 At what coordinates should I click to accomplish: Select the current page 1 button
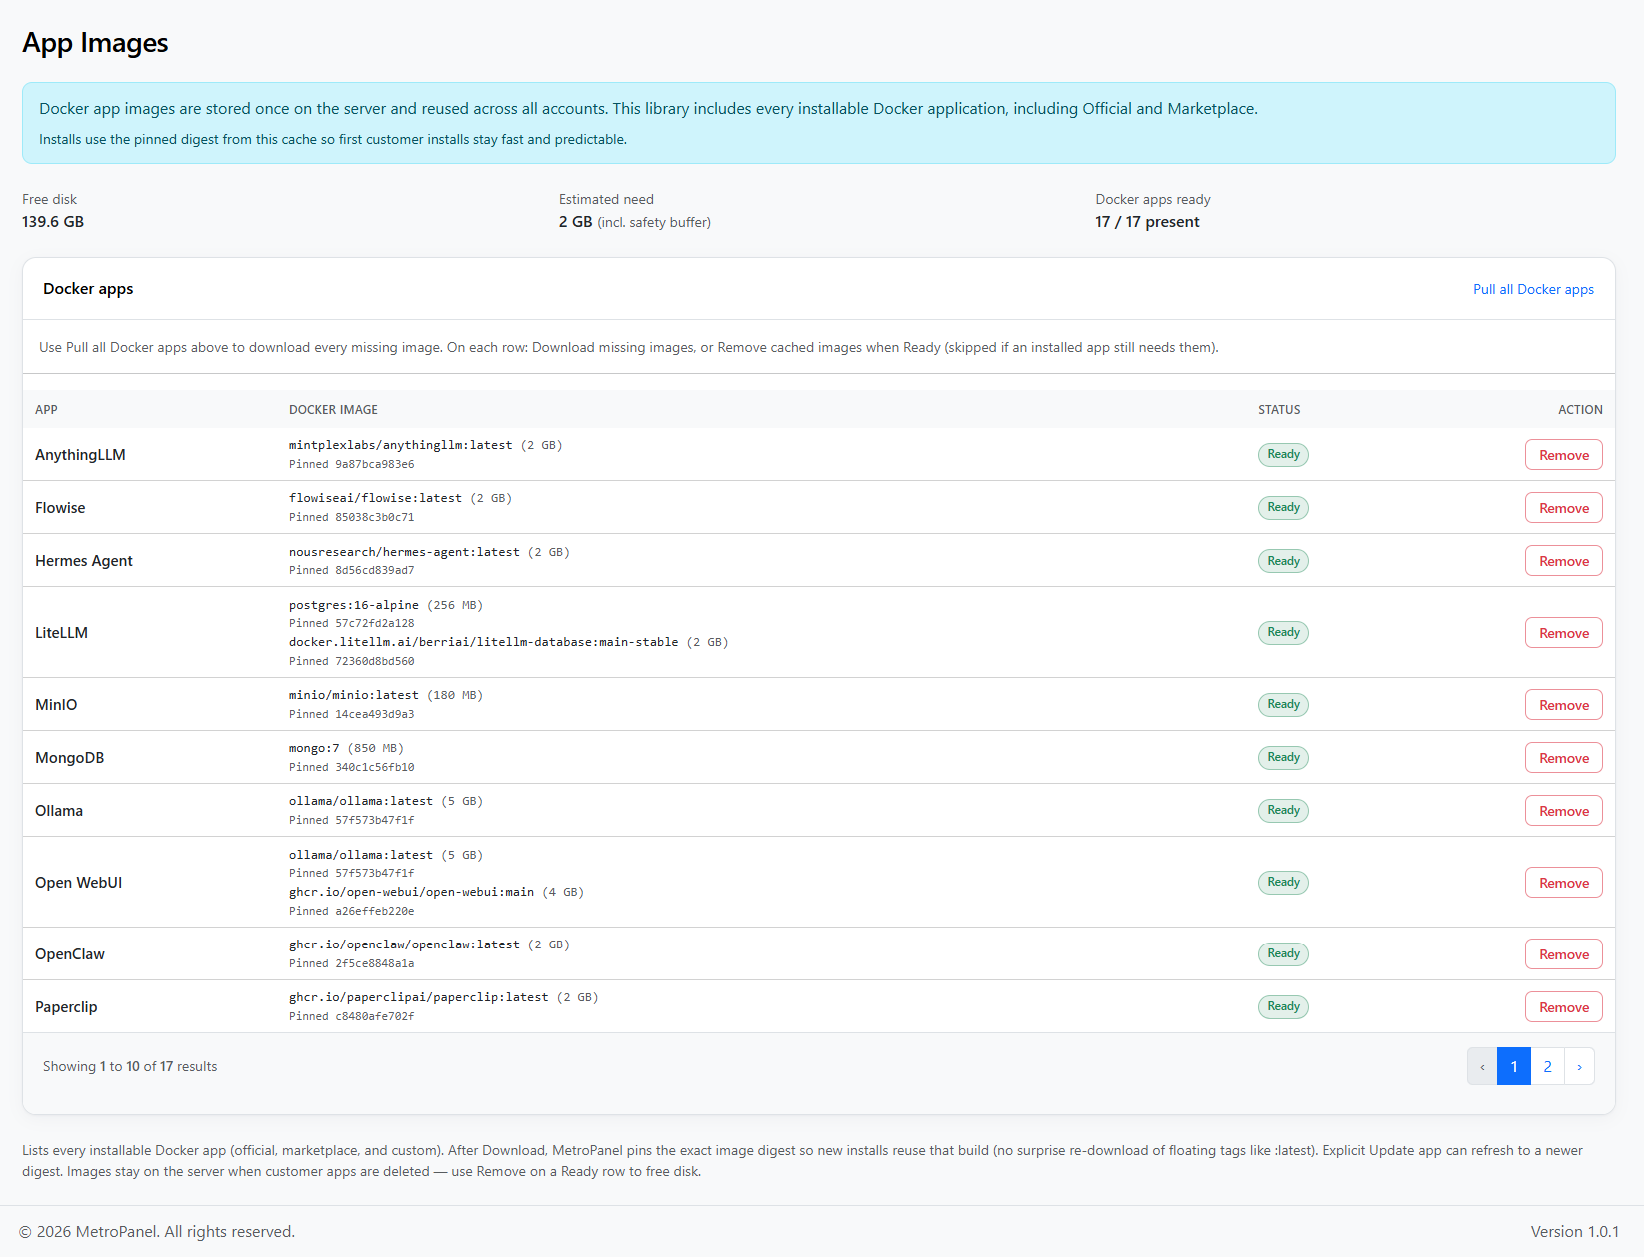click(x=1514, y=1066)
